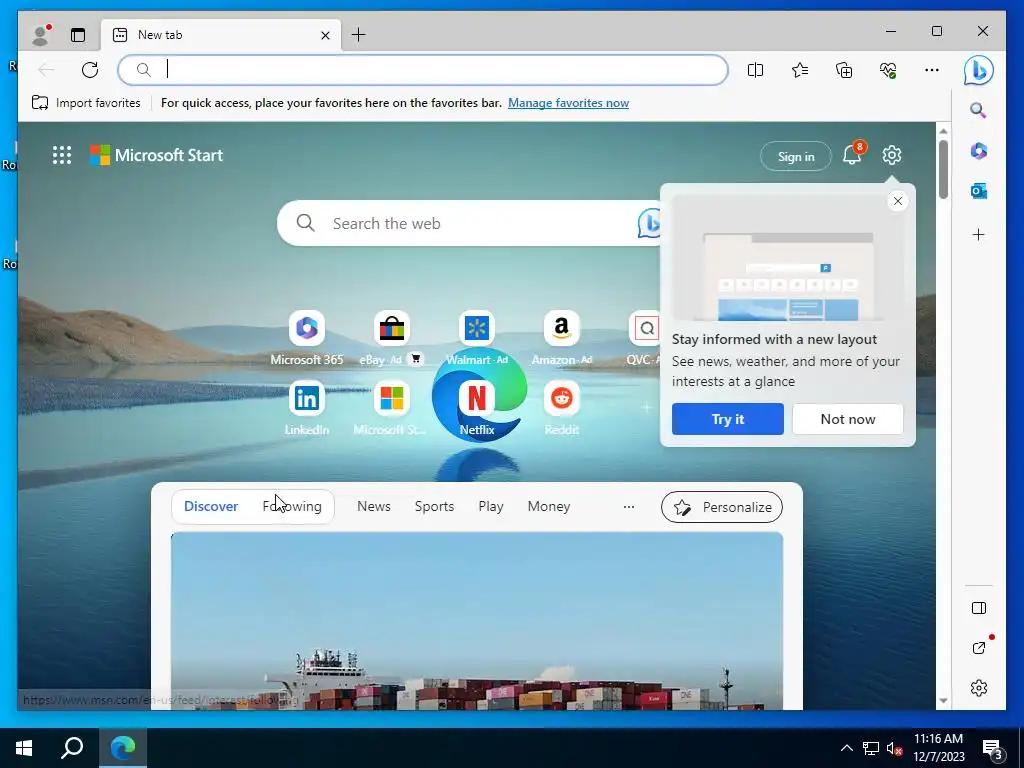Expand more feed categories ellipsis
This screenshot has height=768, width=1024.
click(629, 507)
